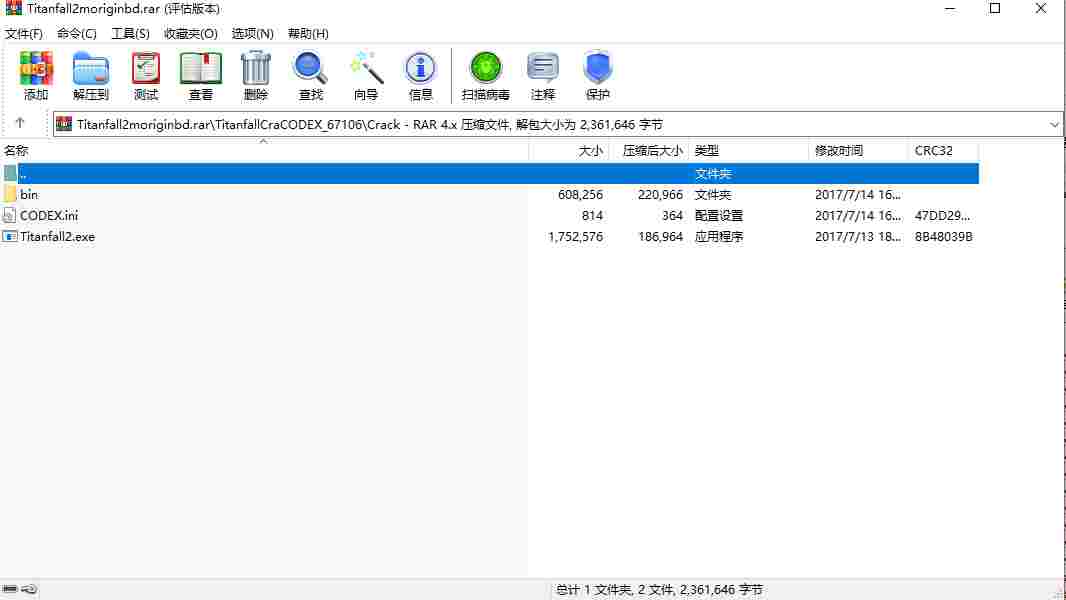Click the packed size value 364
The height and width of the screenshot is (600, 1066).
pyautogui.click(x=672, y=215)
